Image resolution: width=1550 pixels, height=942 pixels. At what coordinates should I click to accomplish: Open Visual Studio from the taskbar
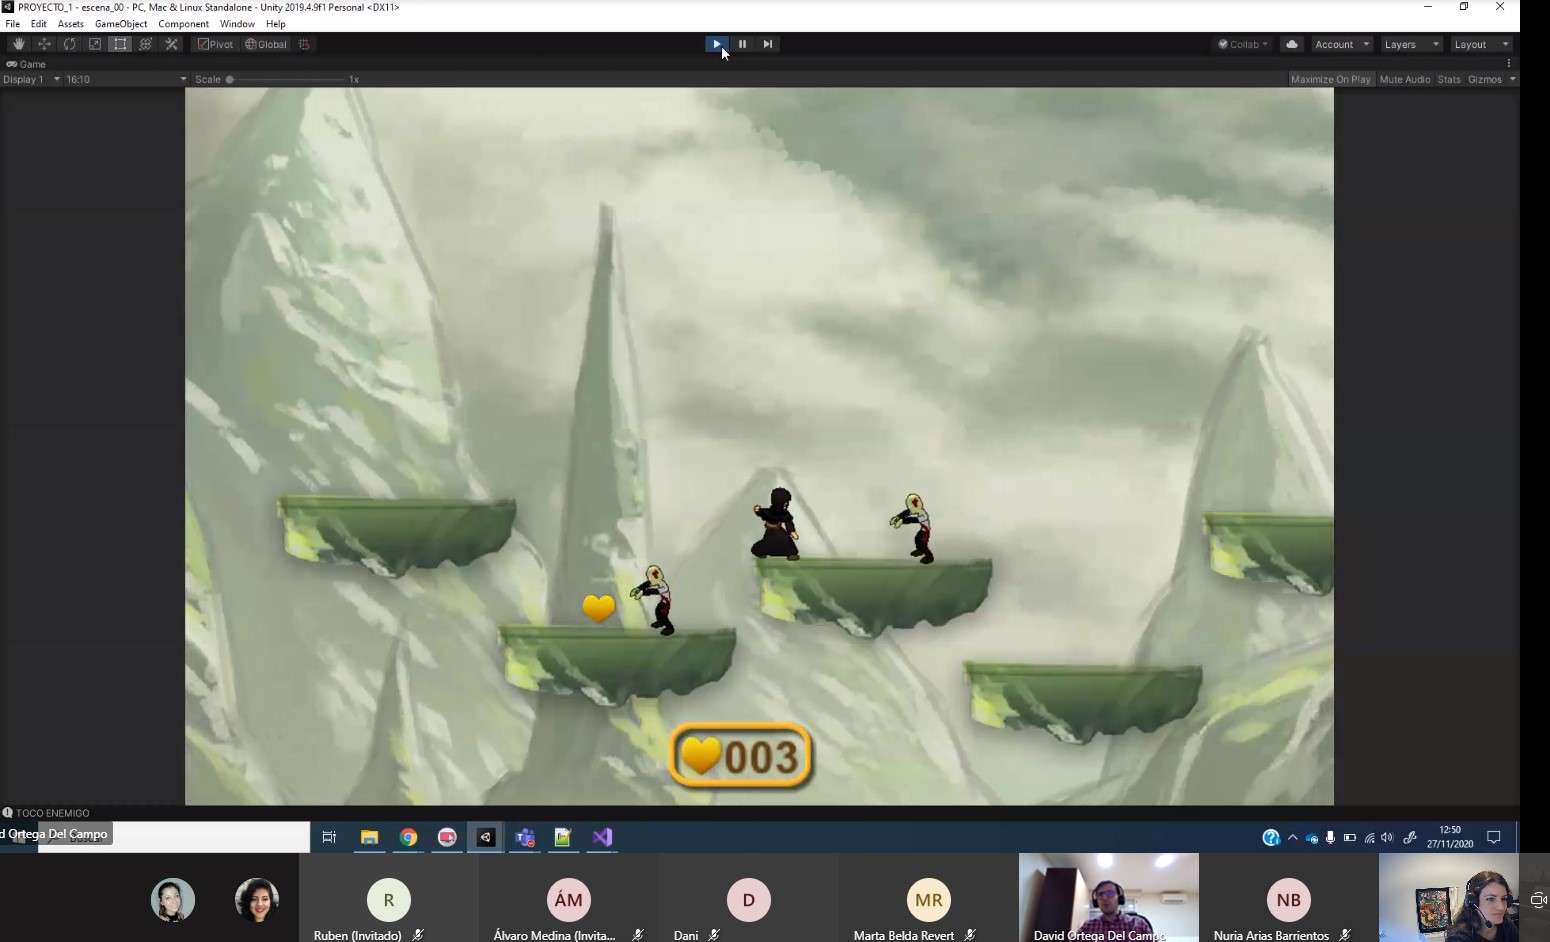(602, 837)
